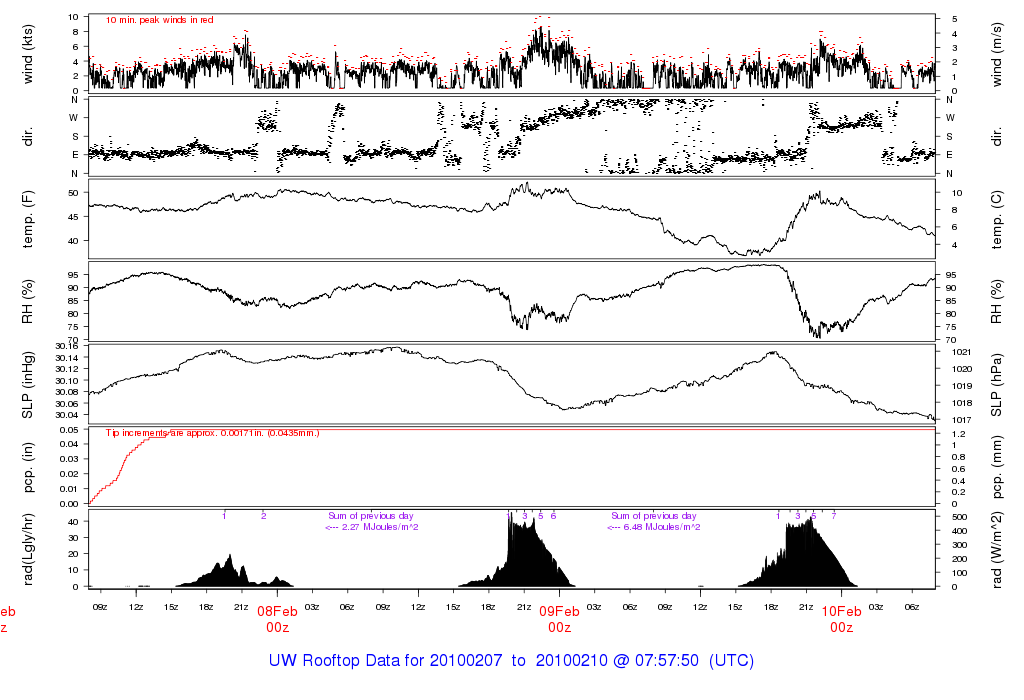The image size is (1024, 700).
Task: Click the 'wind (m/s)' axis label
Action: (x=996, y=54)
